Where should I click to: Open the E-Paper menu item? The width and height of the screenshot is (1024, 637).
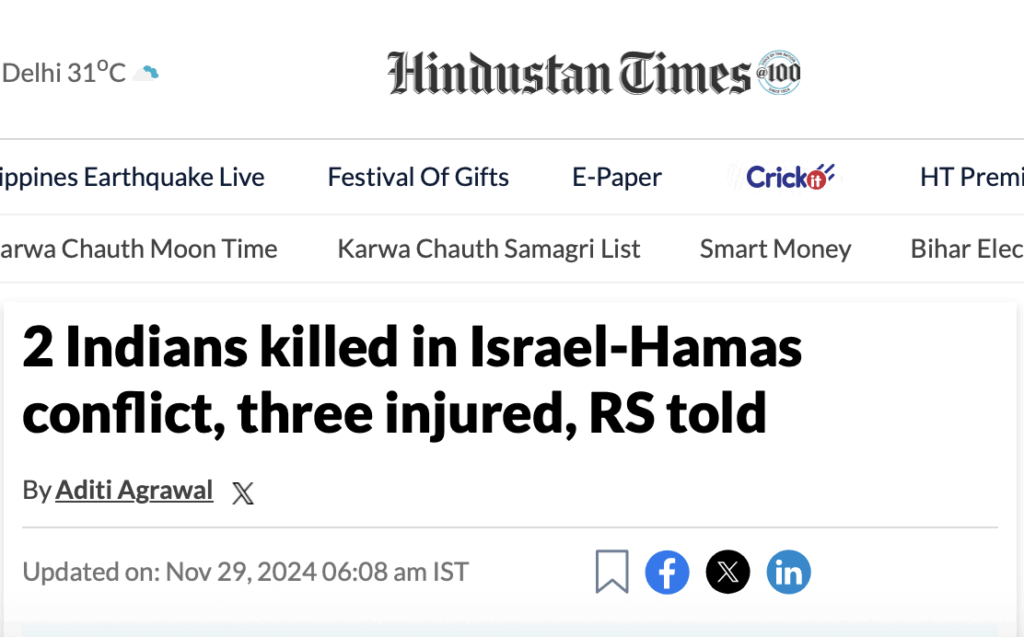pyautogui.click(x=617, y=177)
